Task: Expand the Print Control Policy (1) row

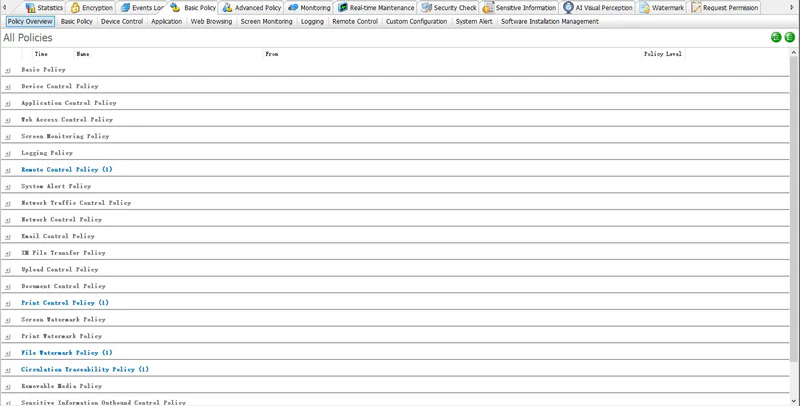Action: pyautogui.click(x=8, y=303)
